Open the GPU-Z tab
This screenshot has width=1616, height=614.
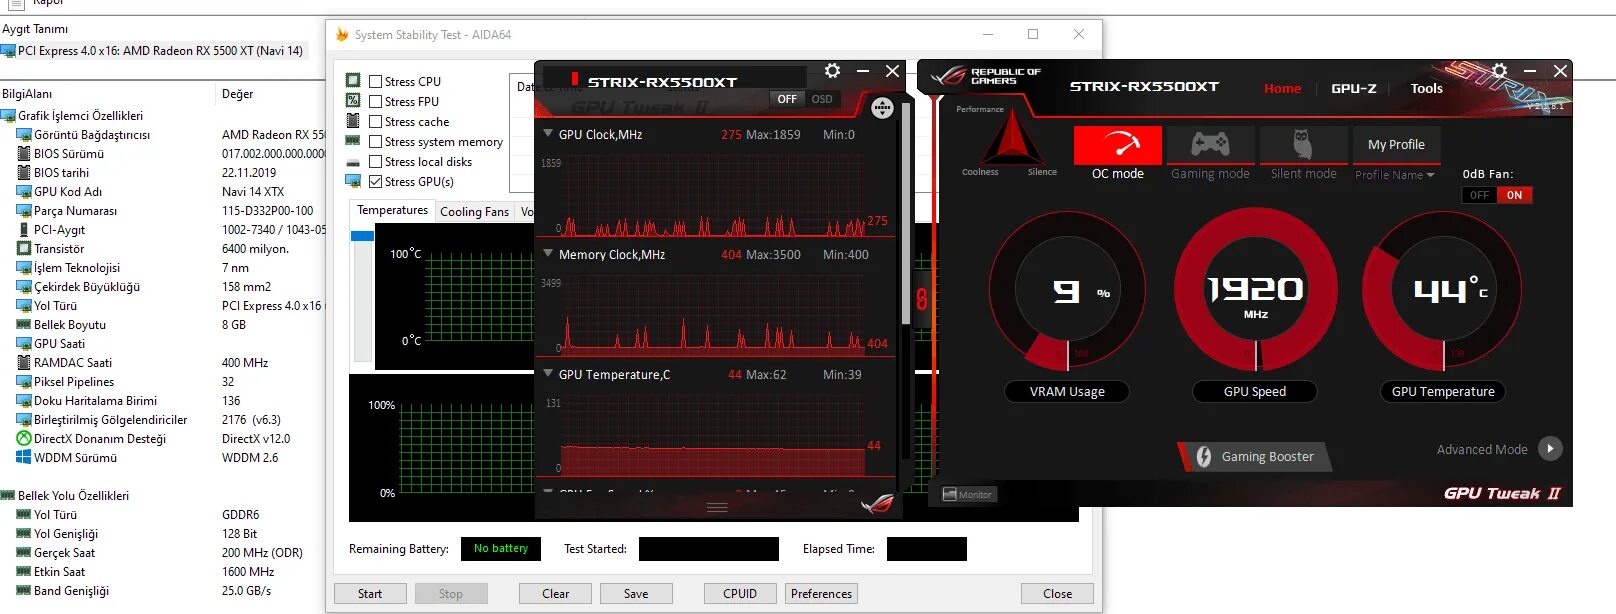[x=1353, y=88]
